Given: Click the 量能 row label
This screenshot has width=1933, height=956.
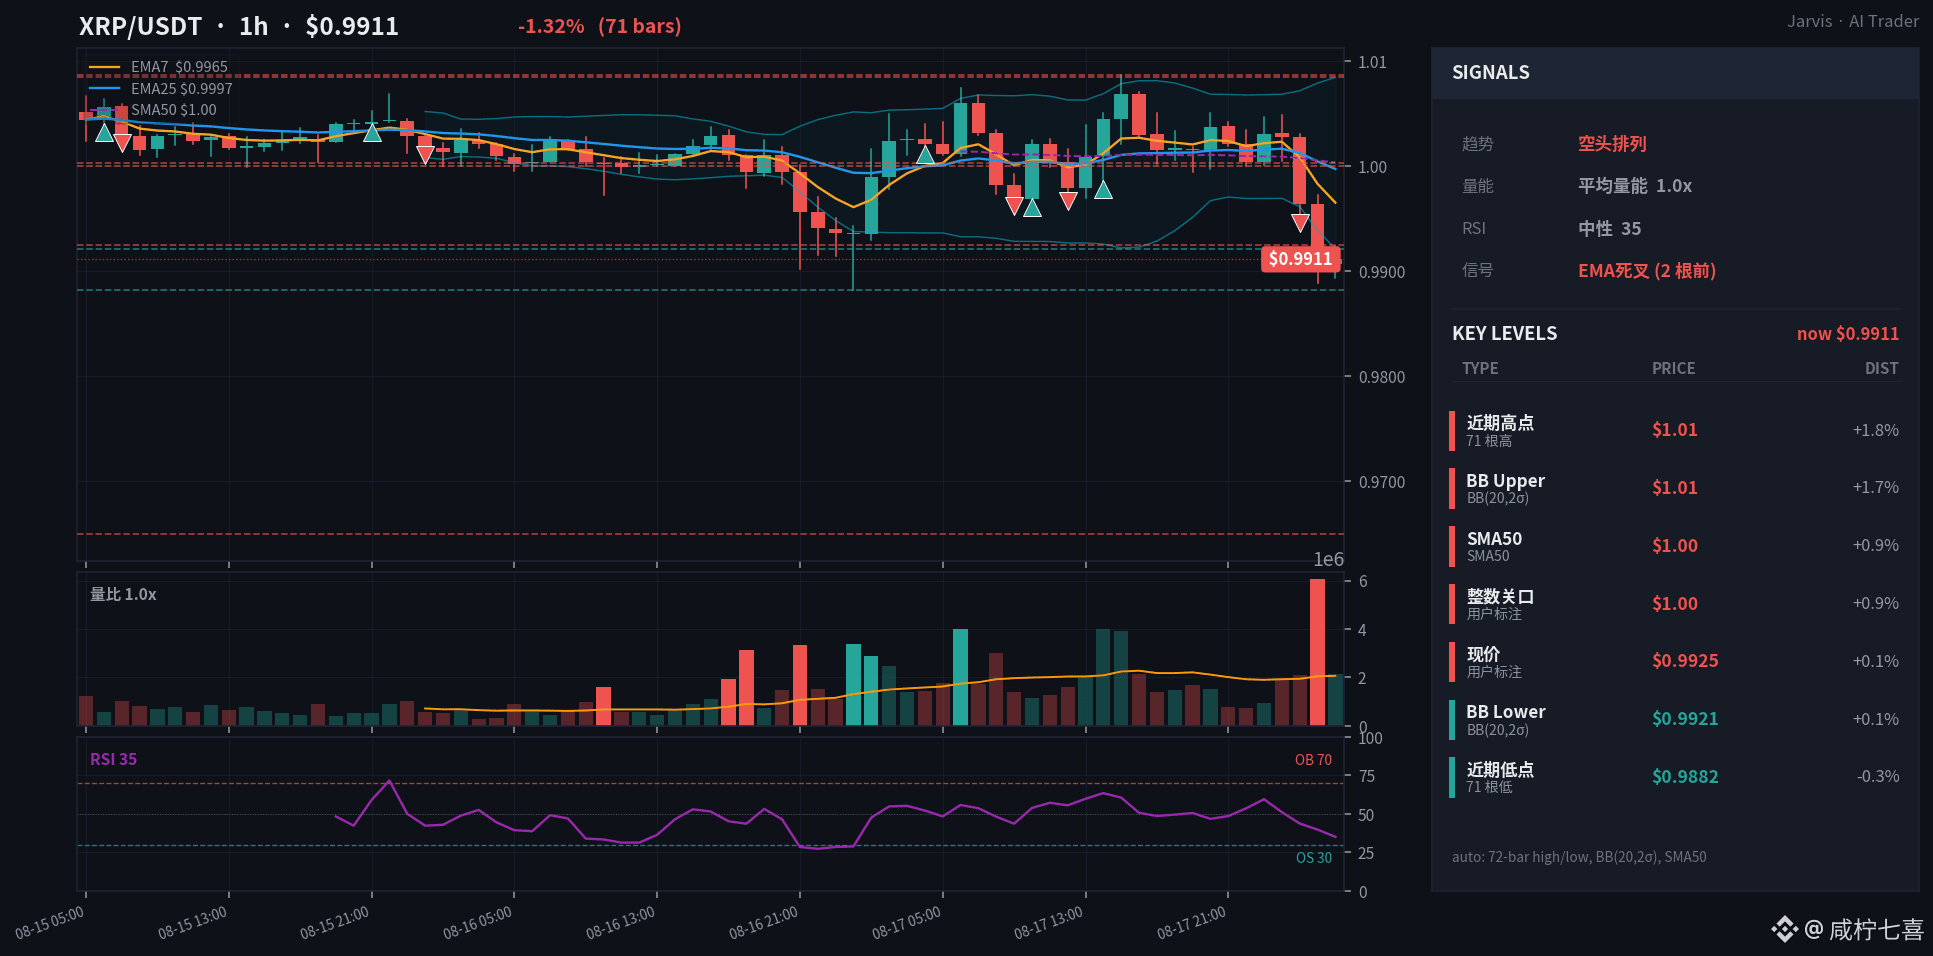Looking at the screenshot, I should pos(1477,186).
